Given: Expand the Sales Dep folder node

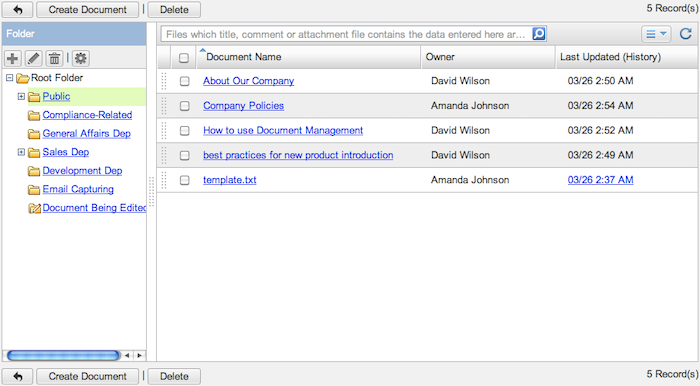Looking at the screenshot, I should [21, 152].
